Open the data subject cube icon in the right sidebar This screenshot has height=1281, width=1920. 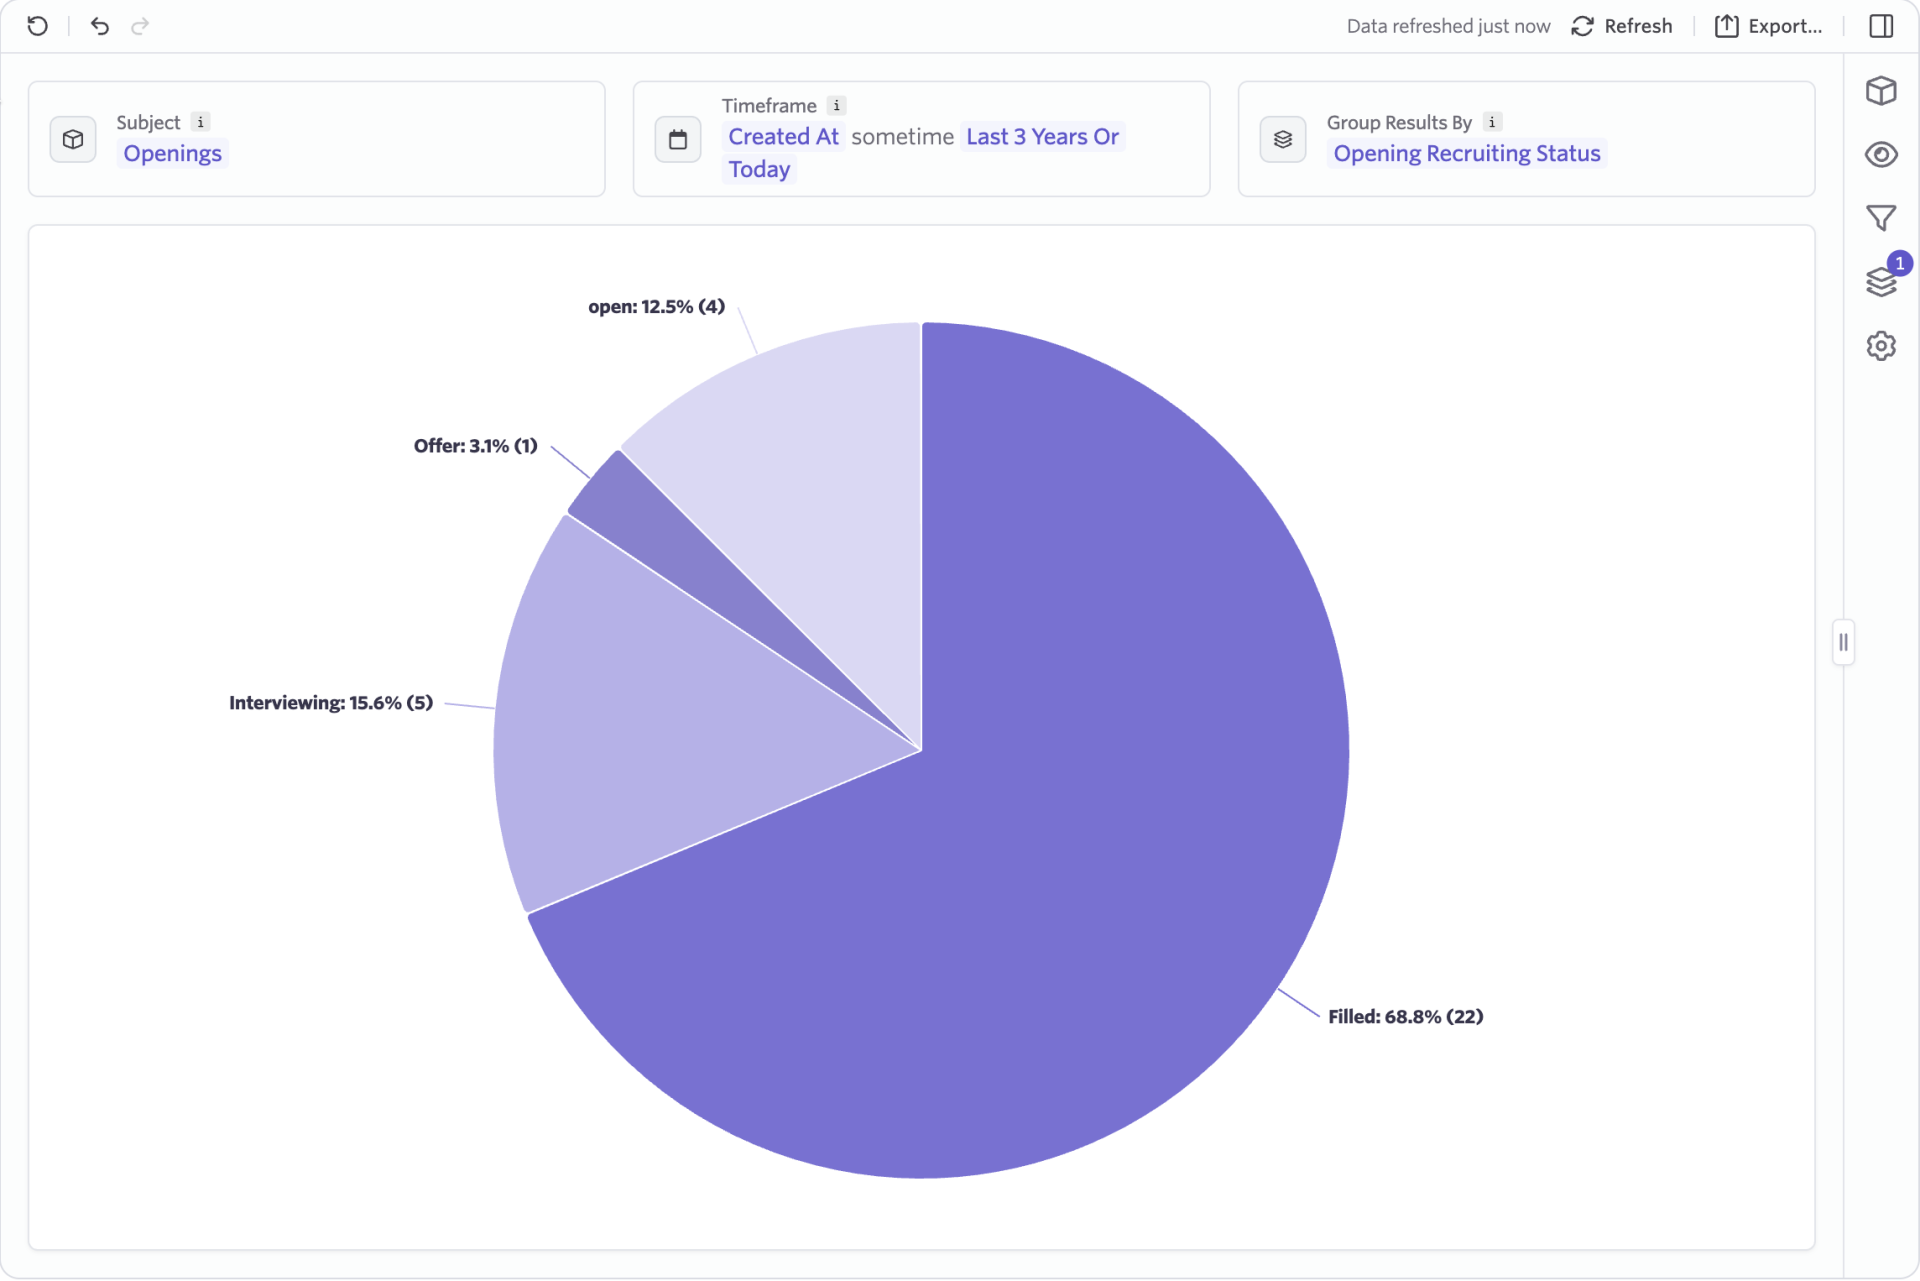point(1882,91)
